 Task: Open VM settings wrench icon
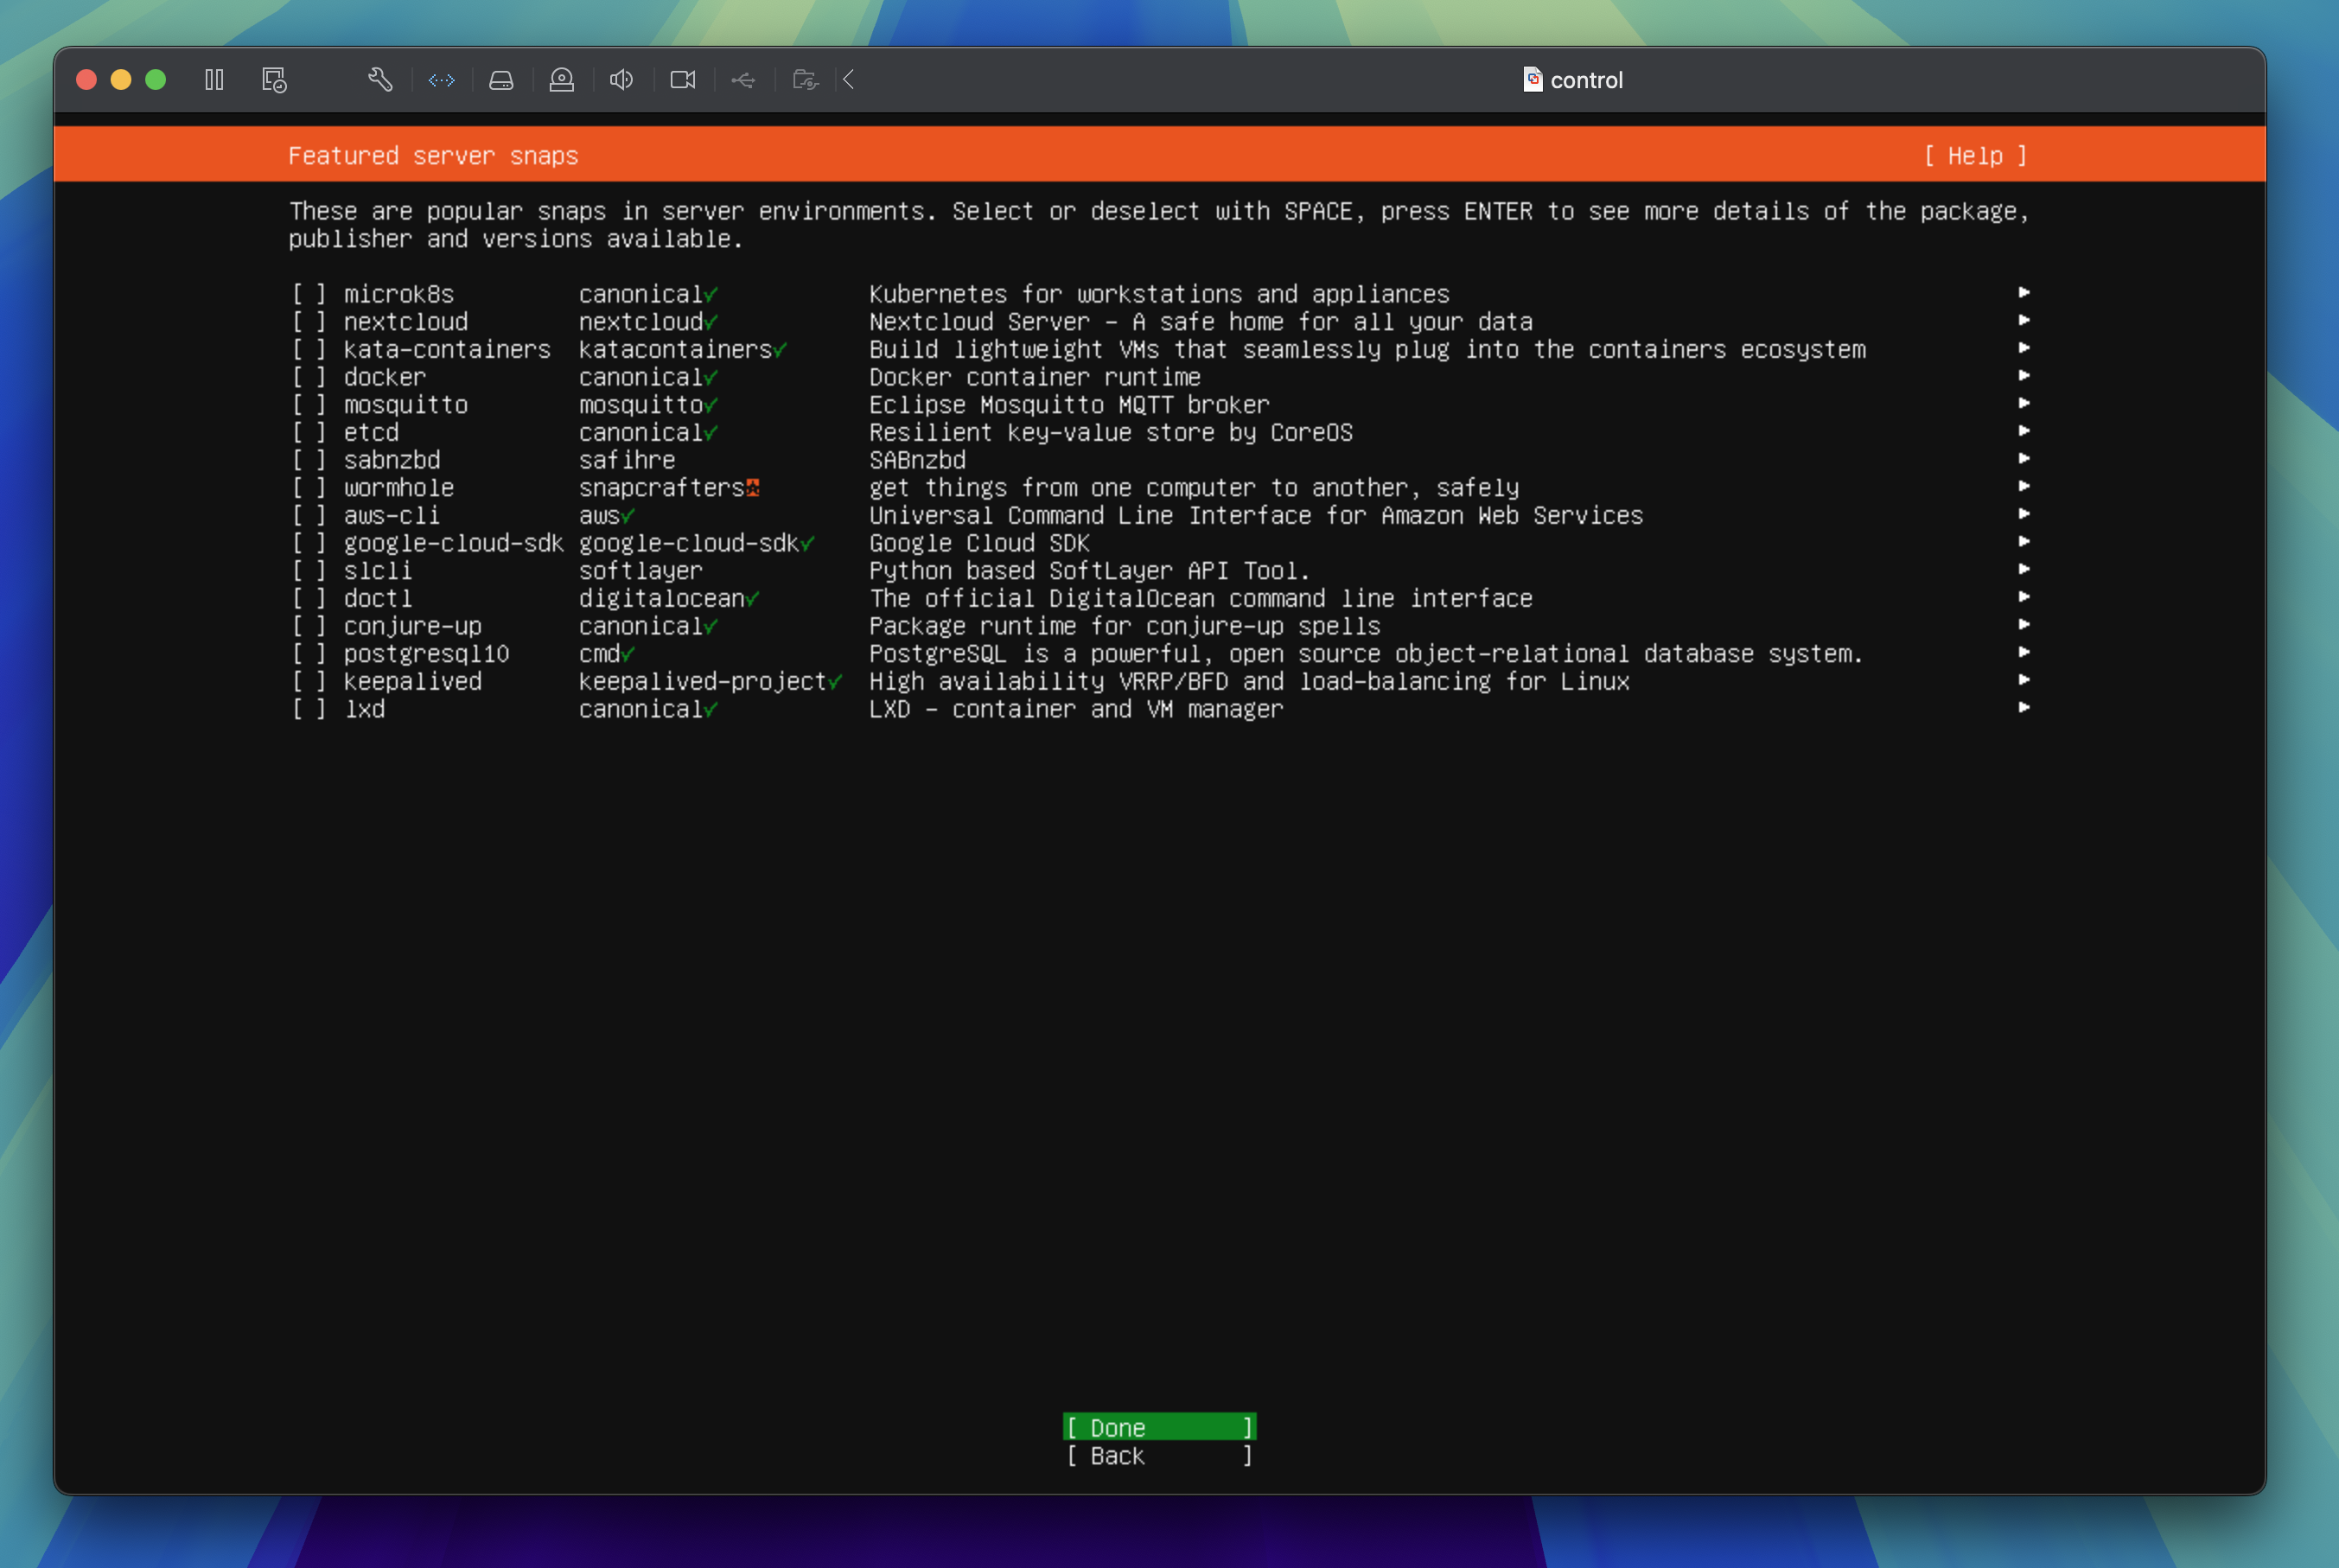pyautogui.click(x=380, y=80)
